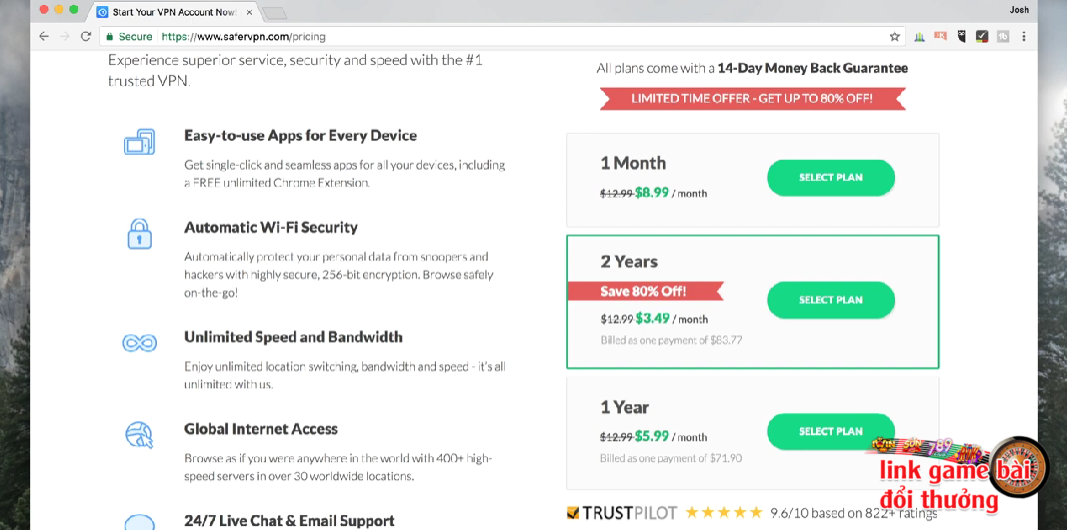Click the devices icon beside Easy-to-use Apps

(x=139, y=142)
